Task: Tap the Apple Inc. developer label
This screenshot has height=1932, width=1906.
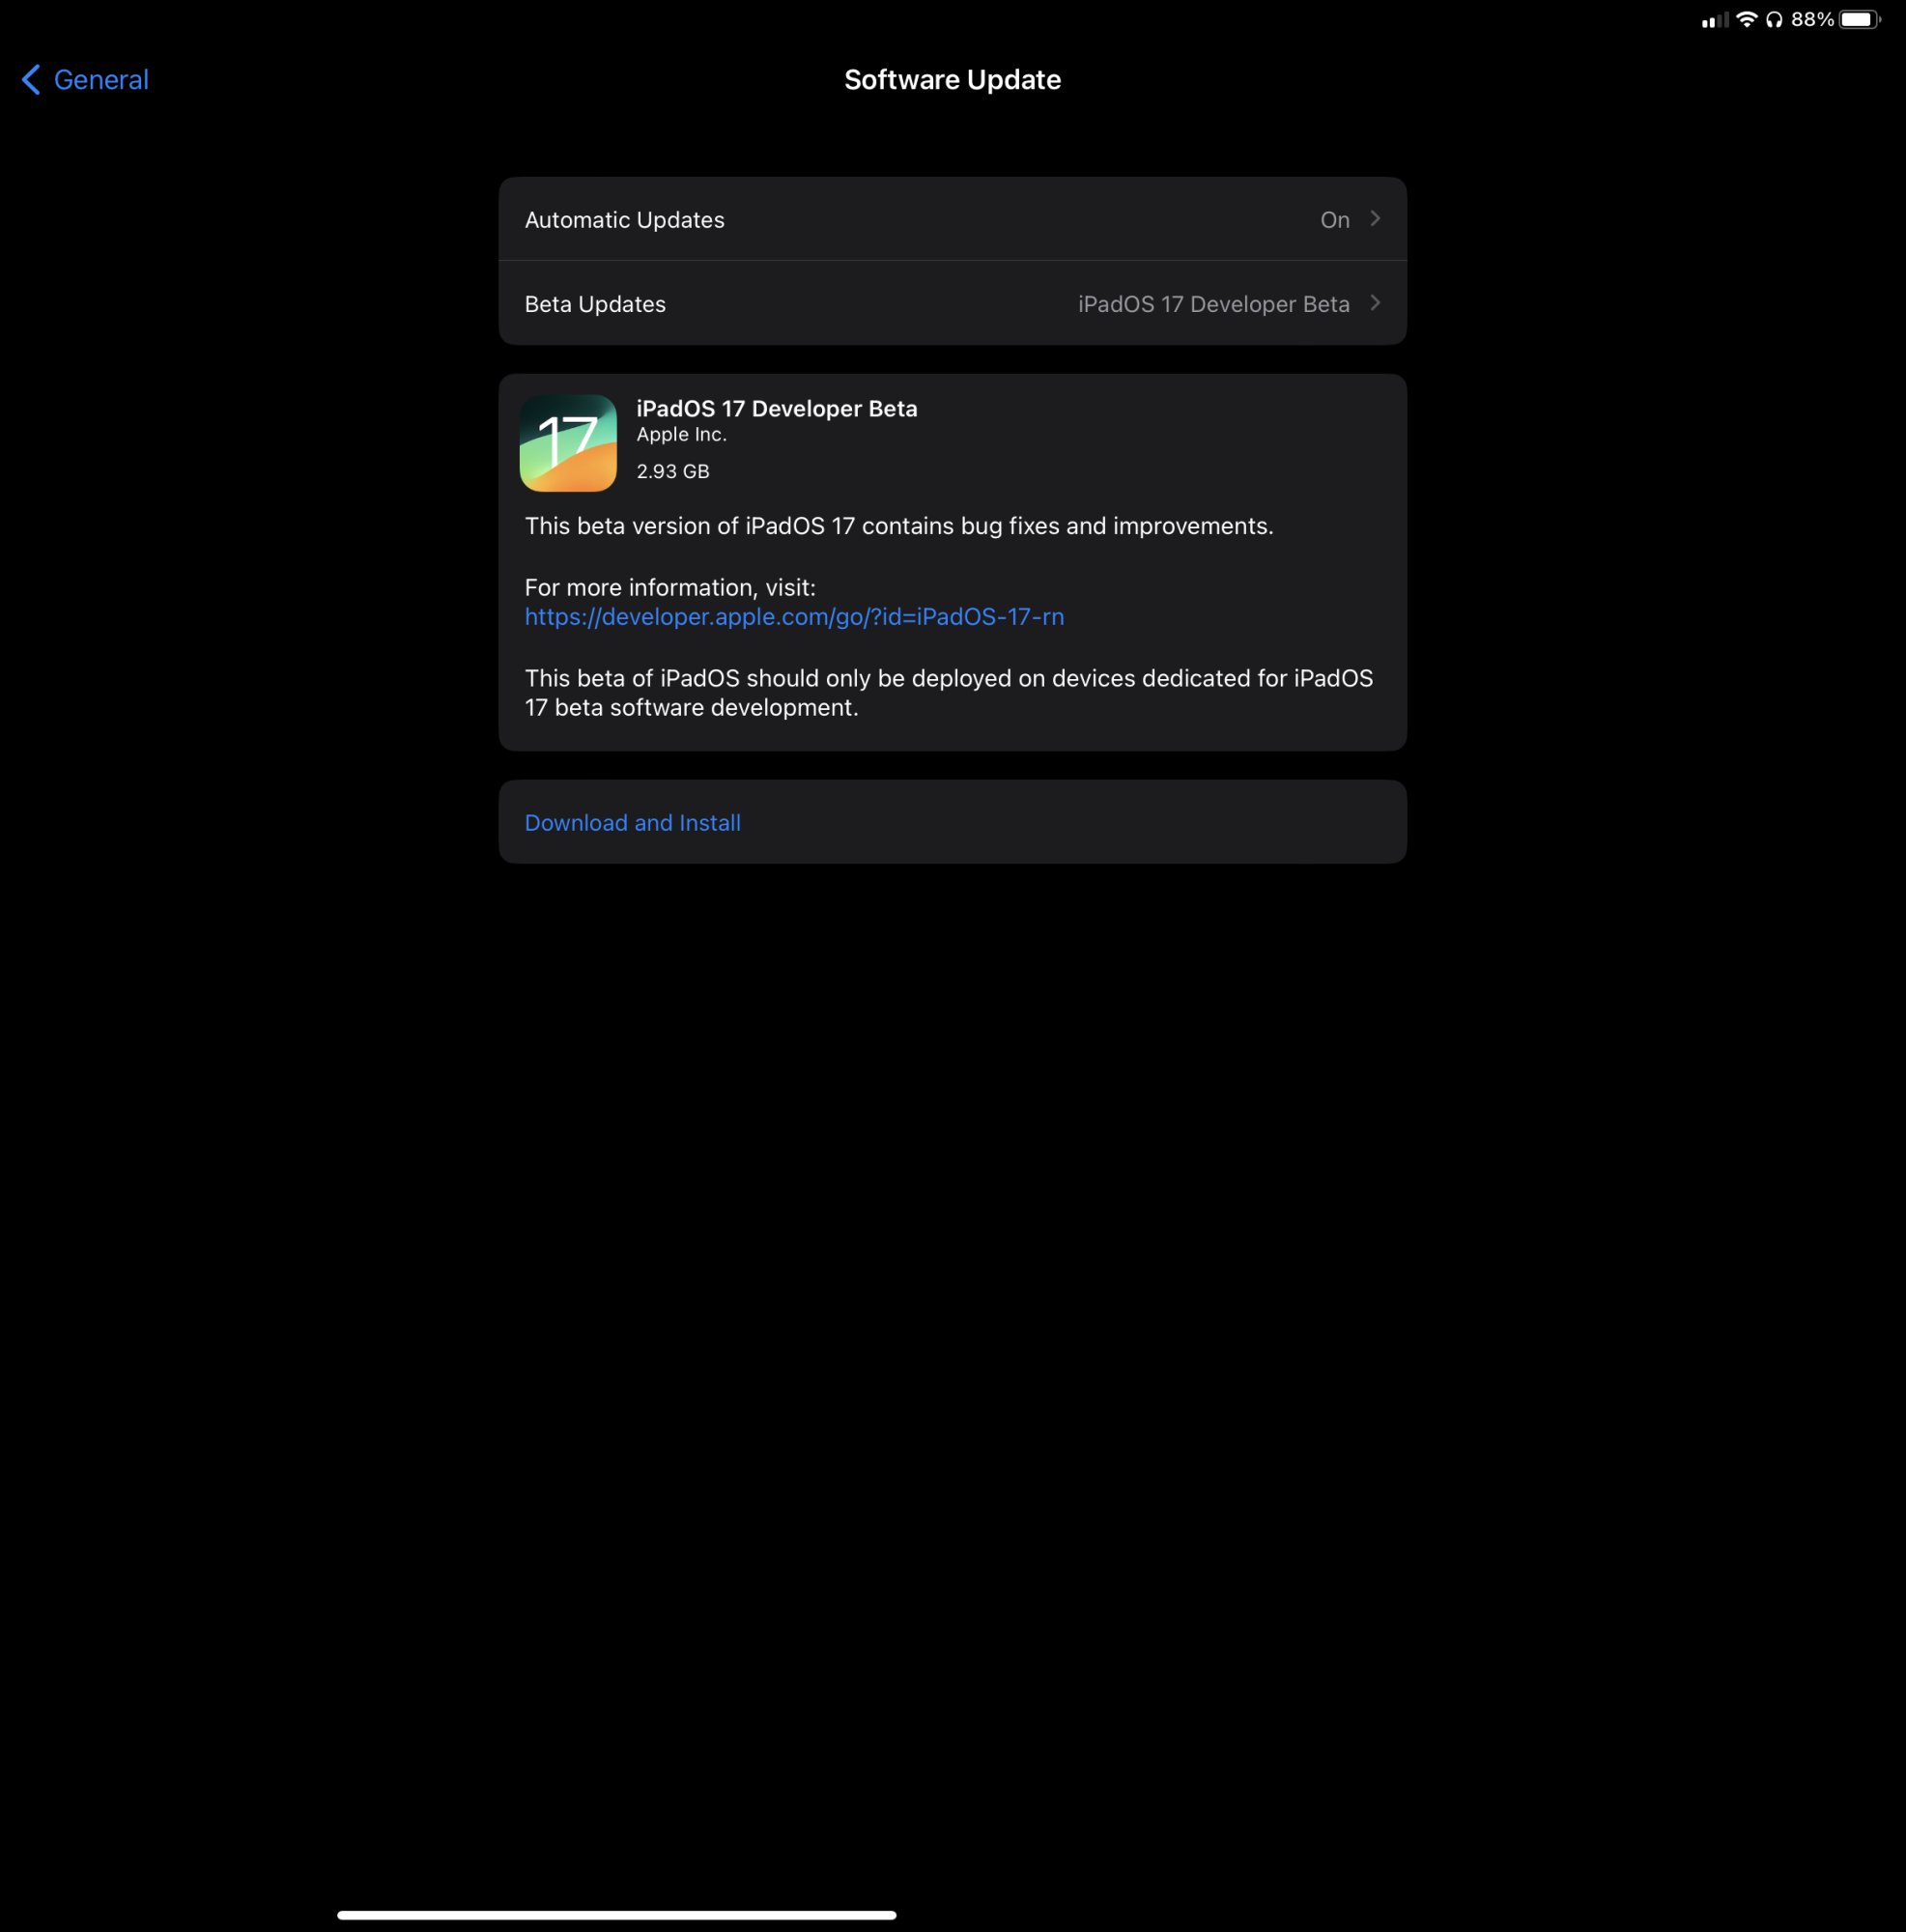Action: pyautogui.click(x=681, y=435)
